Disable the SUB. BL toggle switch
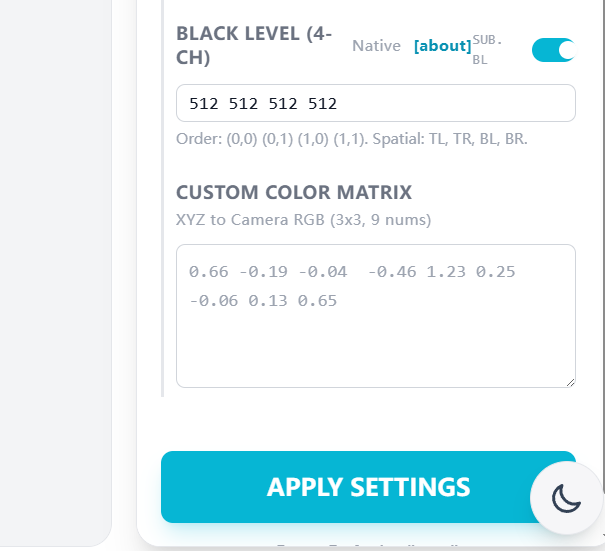Viewport: 605px width, 551px height. click(553, 50)
